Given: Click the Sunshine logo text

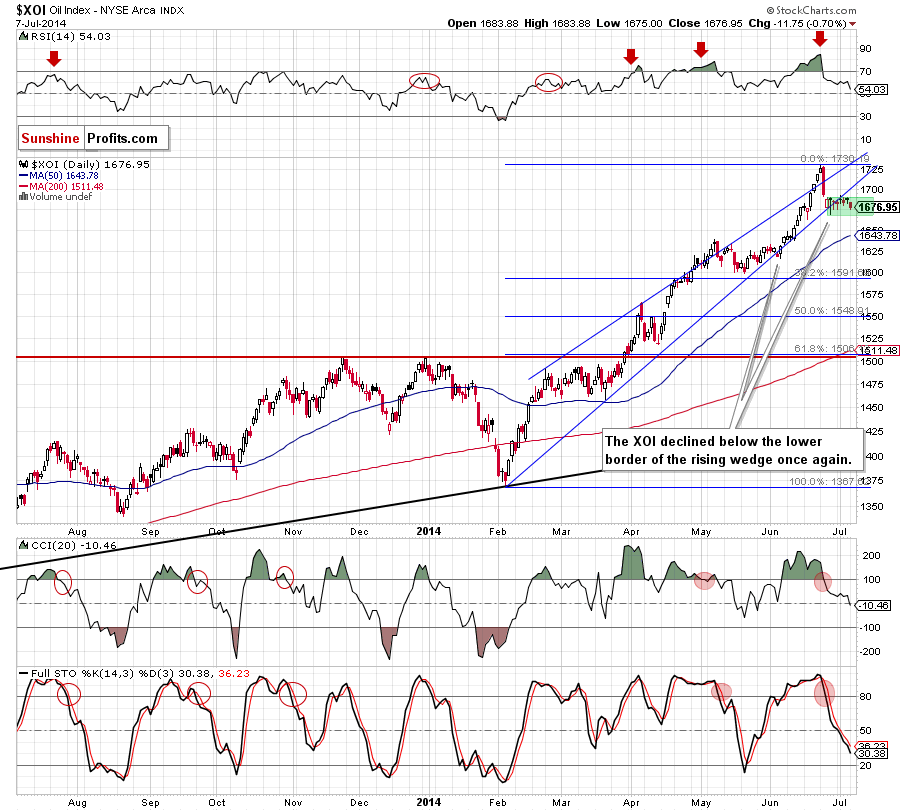Looking at the screenshot, I should (51, 138).
